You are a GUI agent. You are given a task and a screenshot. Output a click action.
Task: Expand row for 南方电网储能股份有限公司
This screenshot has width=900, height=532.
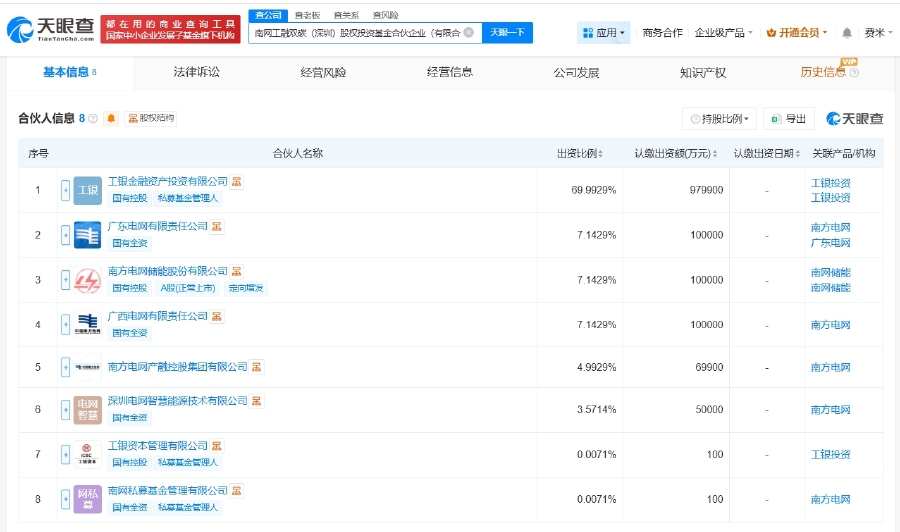click(x=66, y=280)
